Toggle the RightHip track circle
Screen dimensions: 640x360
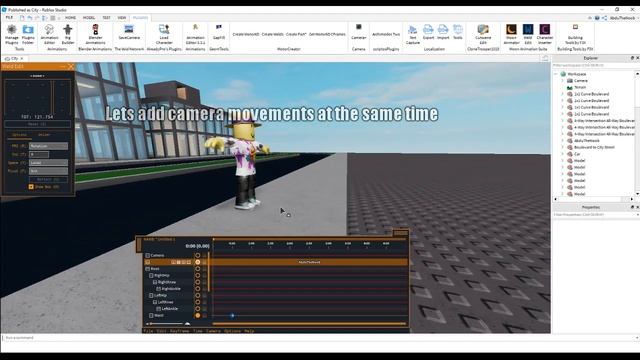coord(198,276)
